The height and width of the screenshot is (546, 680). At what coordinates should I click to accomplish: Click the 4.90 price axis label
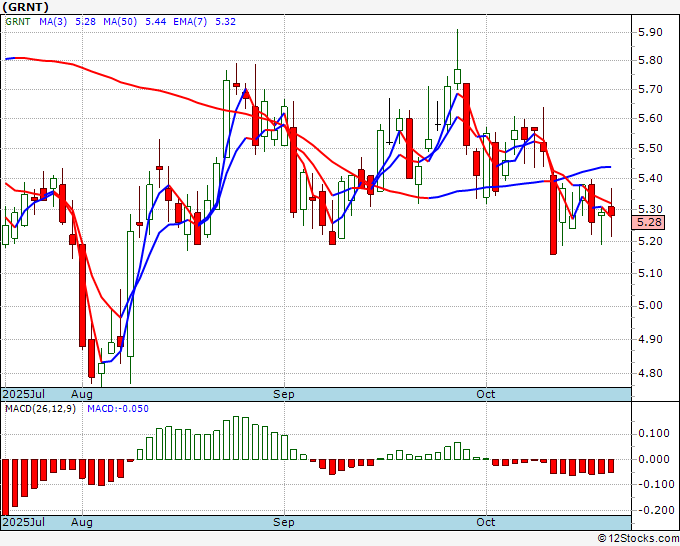[x=650, y=339]
